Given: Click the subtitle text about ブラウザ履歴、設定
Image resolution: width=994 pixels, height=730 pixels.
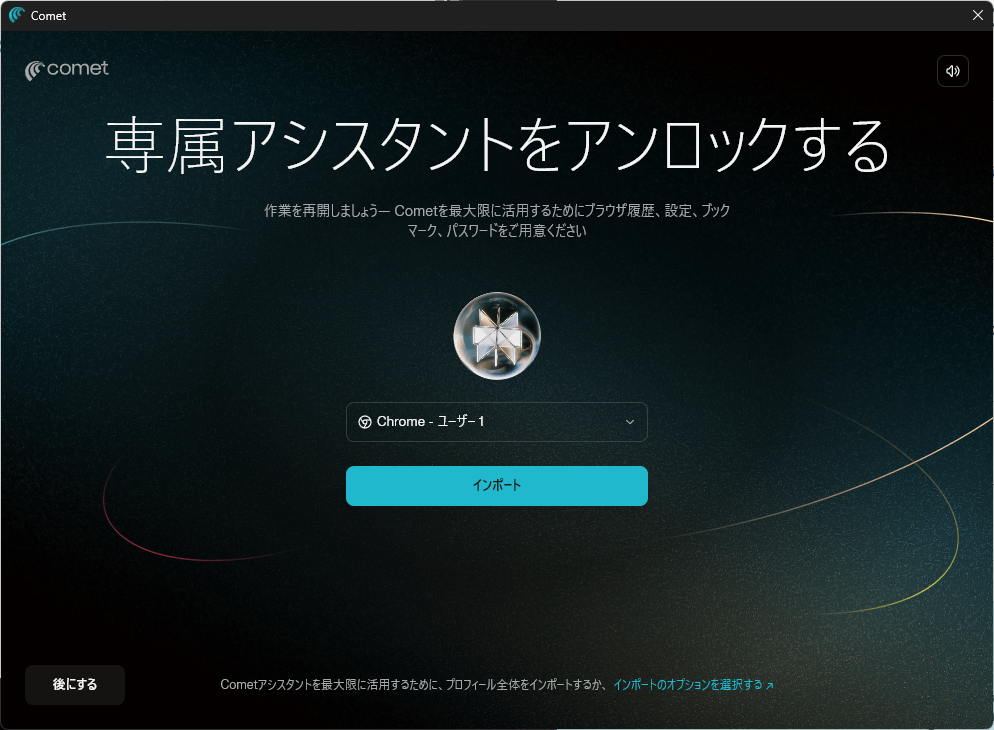Looking at the screenshot, I should tap(497, 220).
